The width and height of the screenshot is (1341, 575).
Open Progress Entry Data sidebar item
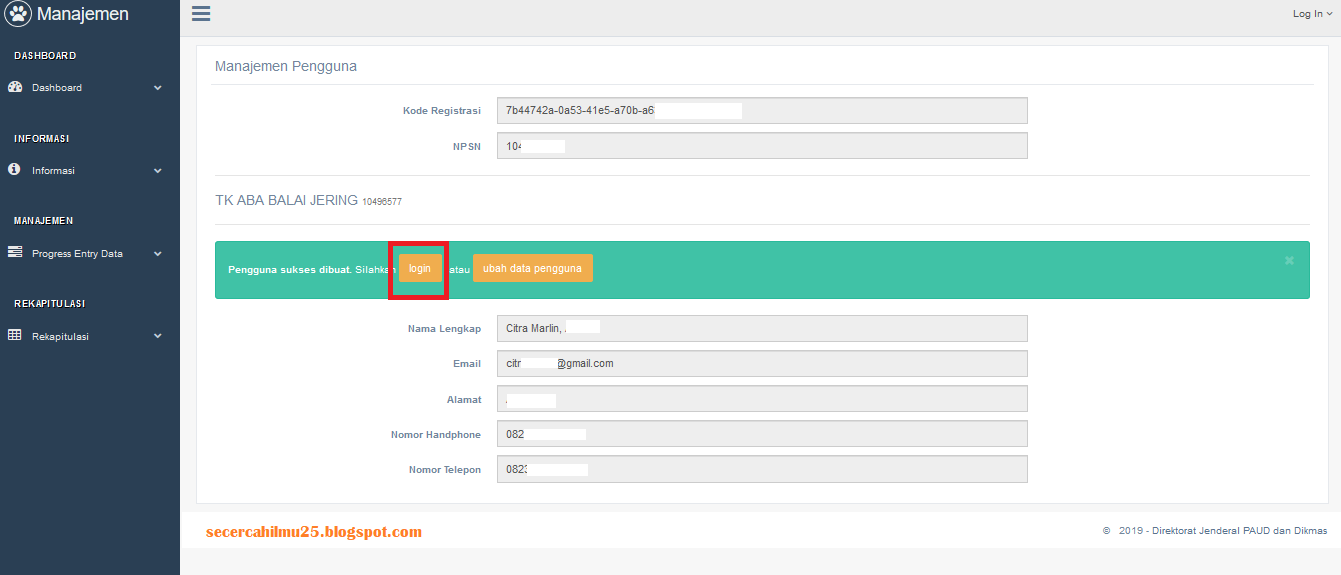coord(90,254)
